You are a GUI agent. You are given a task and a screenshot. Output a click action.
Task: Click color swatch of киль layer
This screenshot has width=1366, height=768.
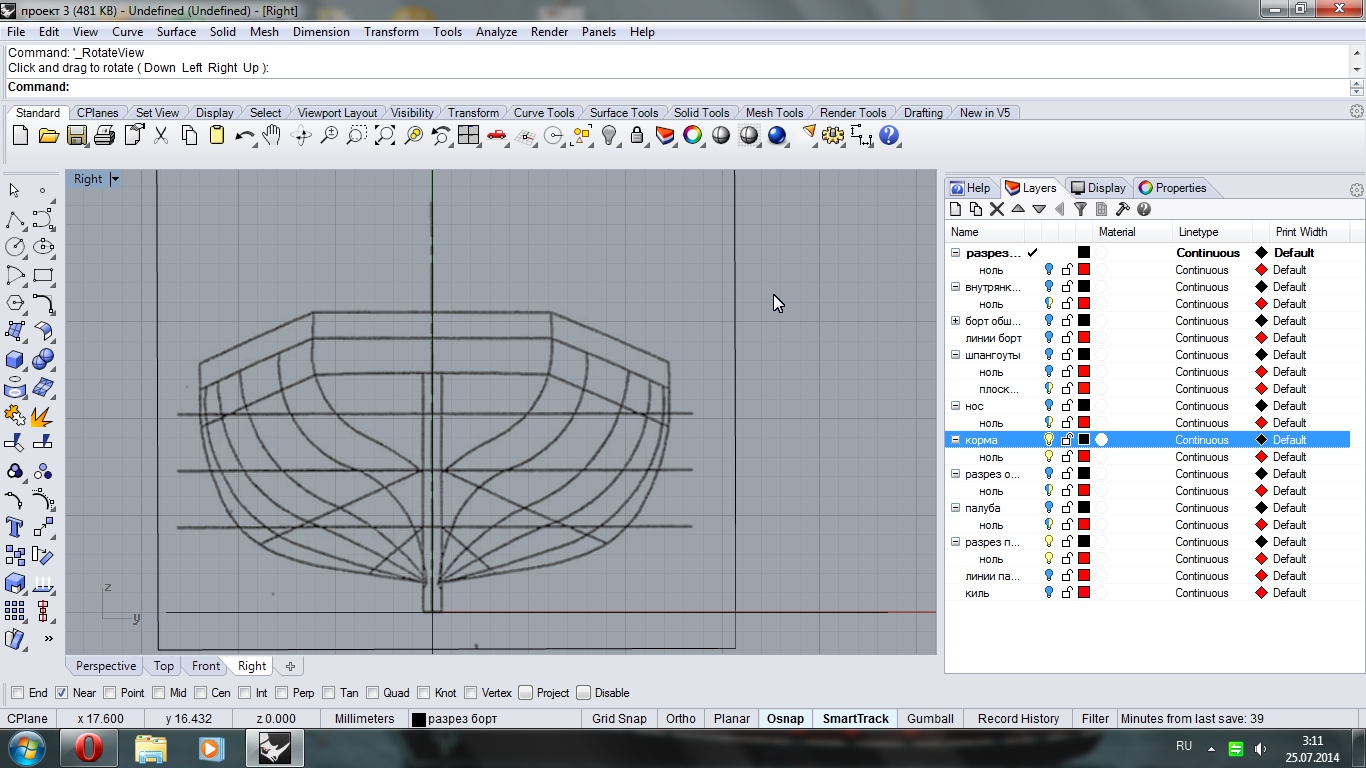[x=1083, y=593]
